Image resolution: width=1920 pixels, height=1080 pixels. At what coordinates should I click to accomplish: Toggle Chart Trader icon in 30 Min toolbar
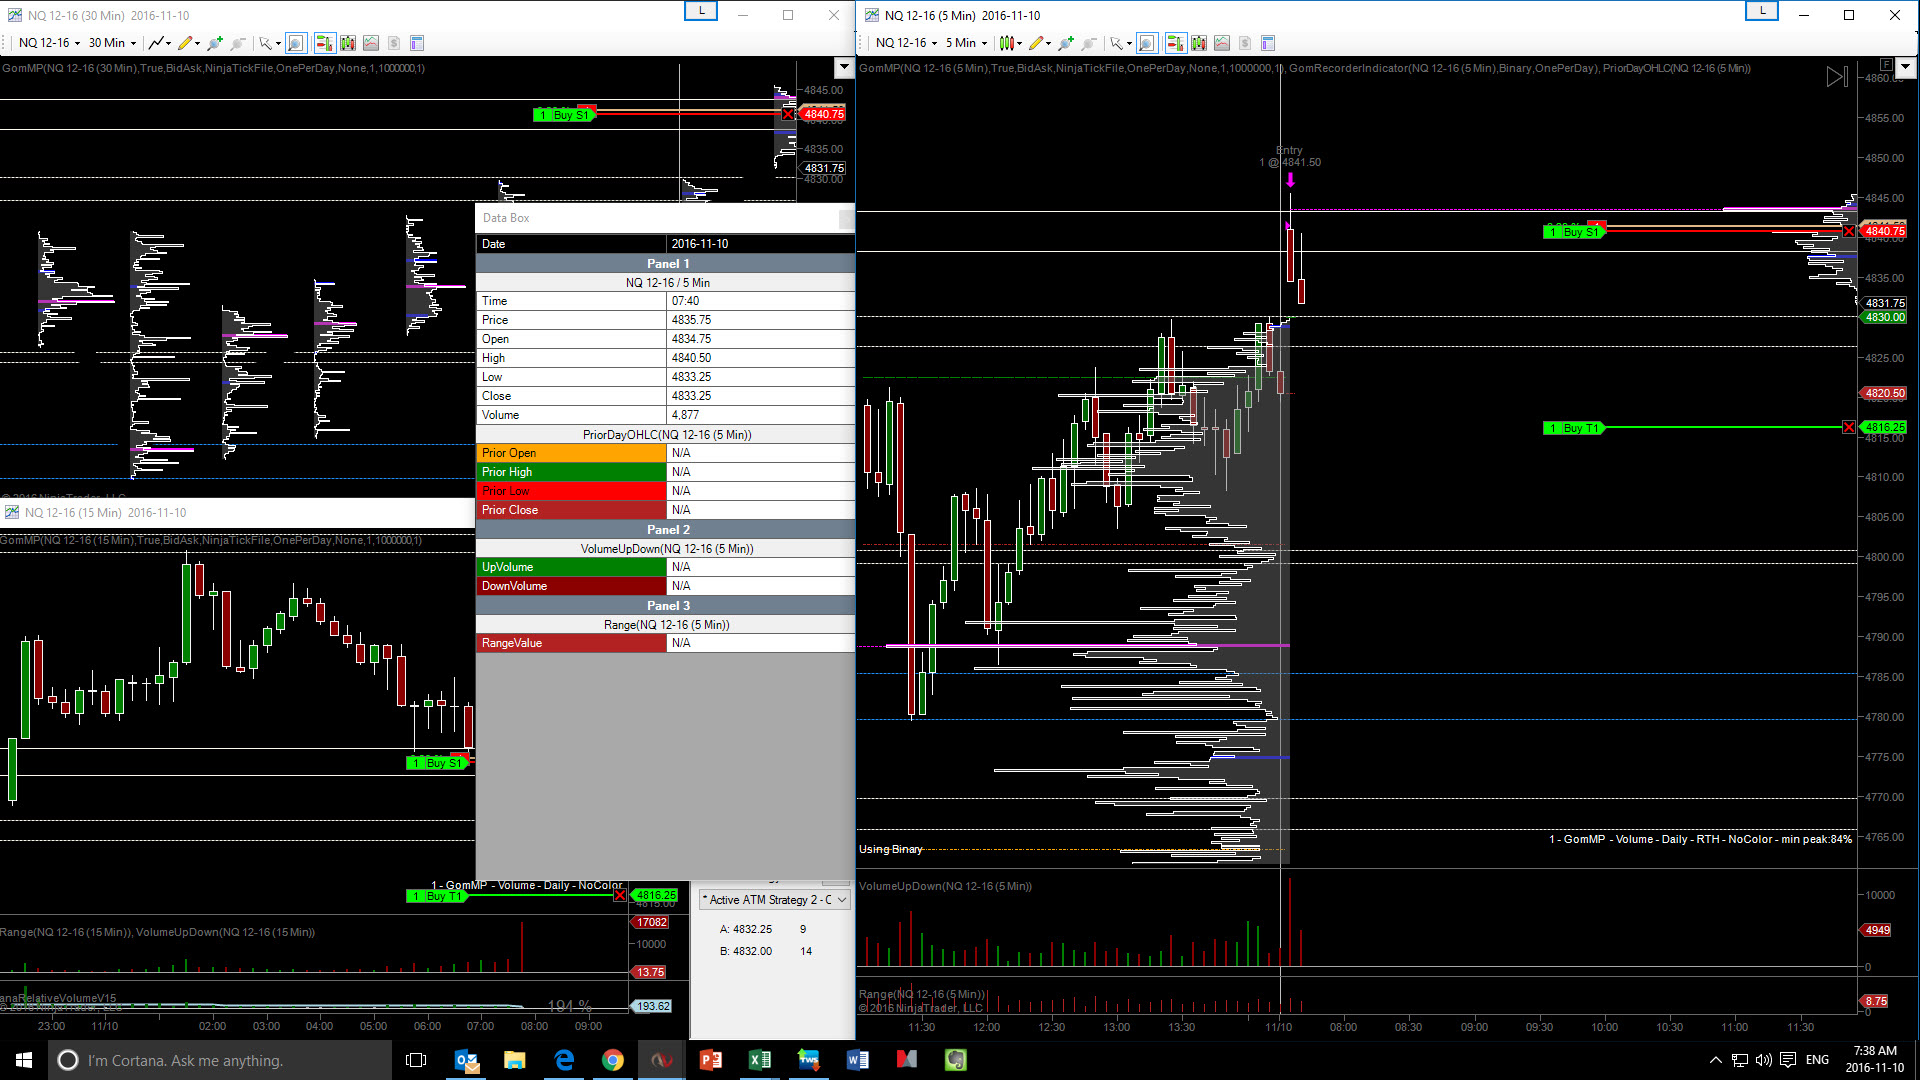click(x=324, y=43)
